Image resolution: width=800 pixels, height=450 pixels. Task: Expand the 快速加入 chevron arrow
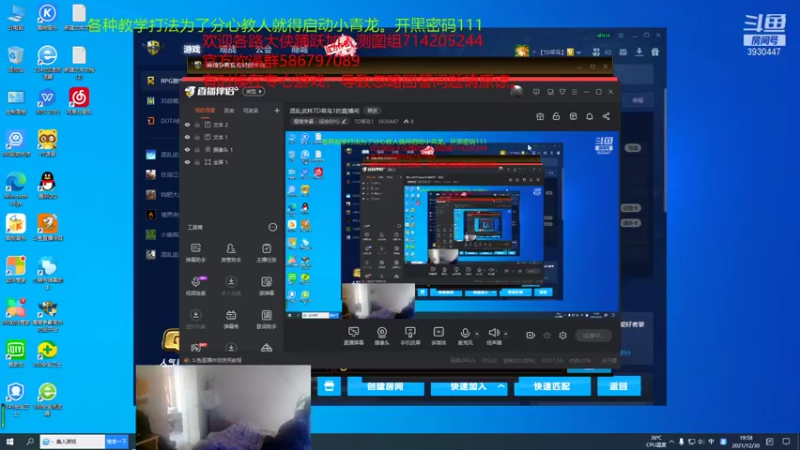point(502,386)
